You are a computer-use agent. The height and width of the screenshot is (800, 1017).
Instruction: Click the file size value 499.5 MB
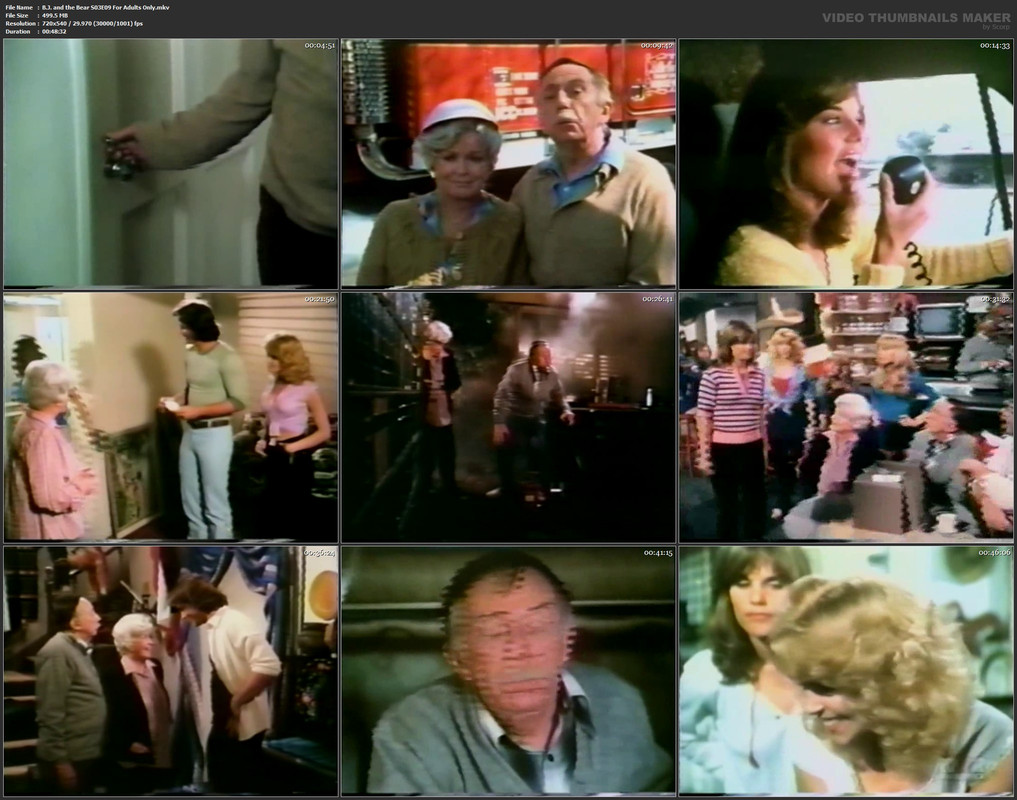[55, 15]
